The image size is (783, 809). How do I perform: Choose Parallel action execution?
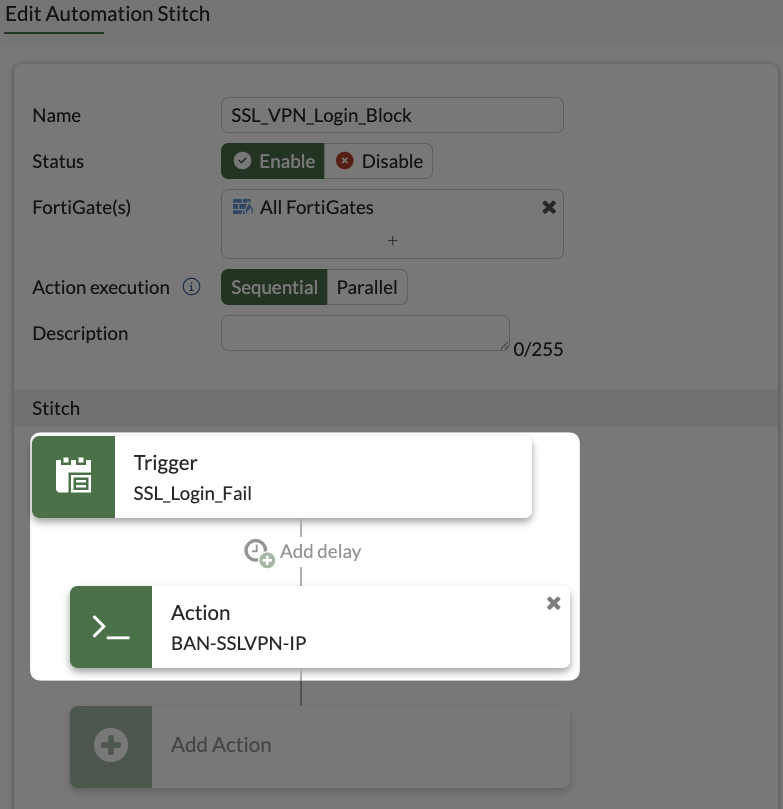click(x=367, y=287)
